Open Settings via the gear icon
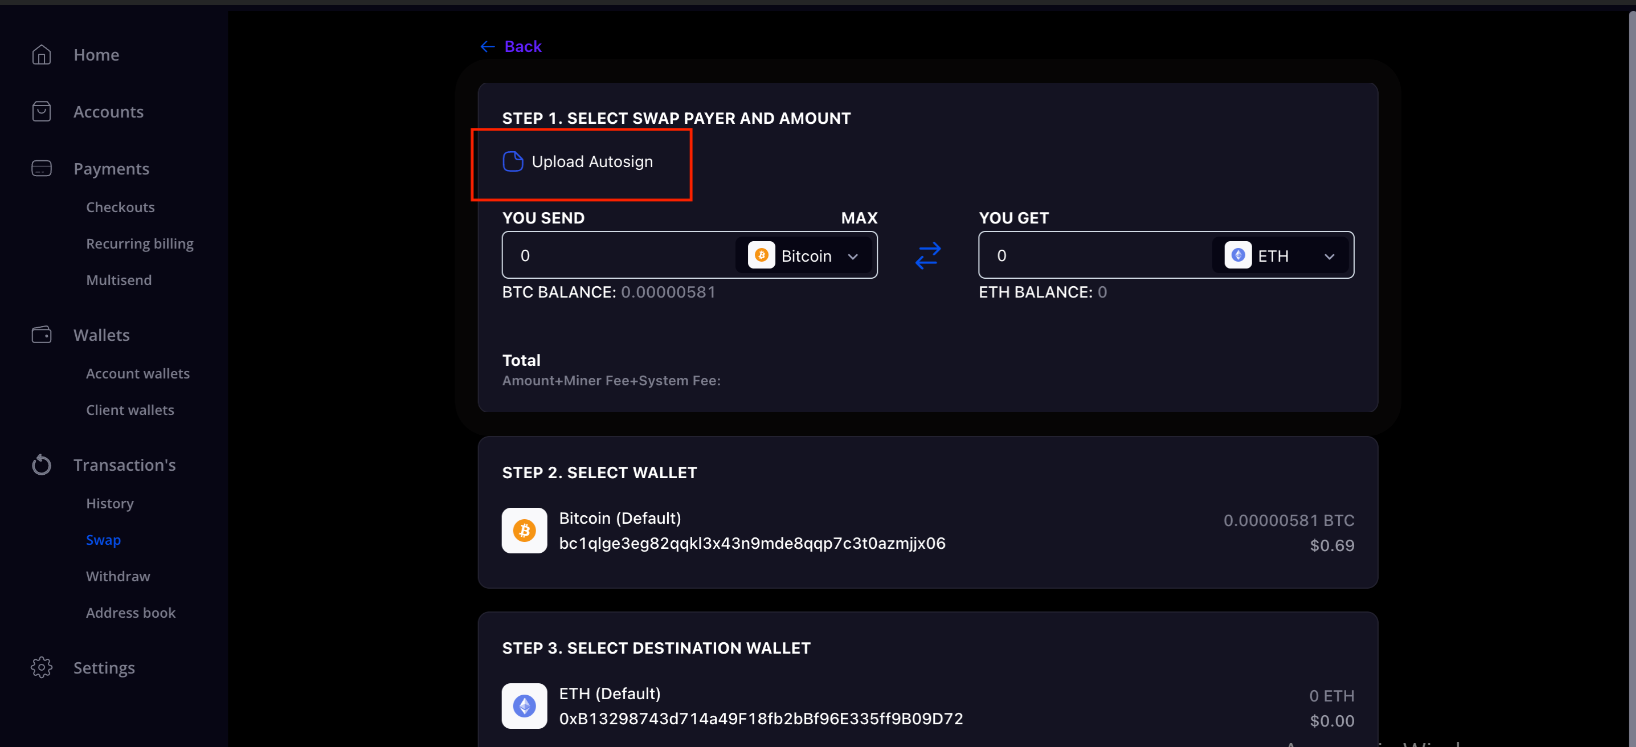Image resolution: width=1636 pixels, height=747 pixels. pyautogui.click(x=41, y=667)
